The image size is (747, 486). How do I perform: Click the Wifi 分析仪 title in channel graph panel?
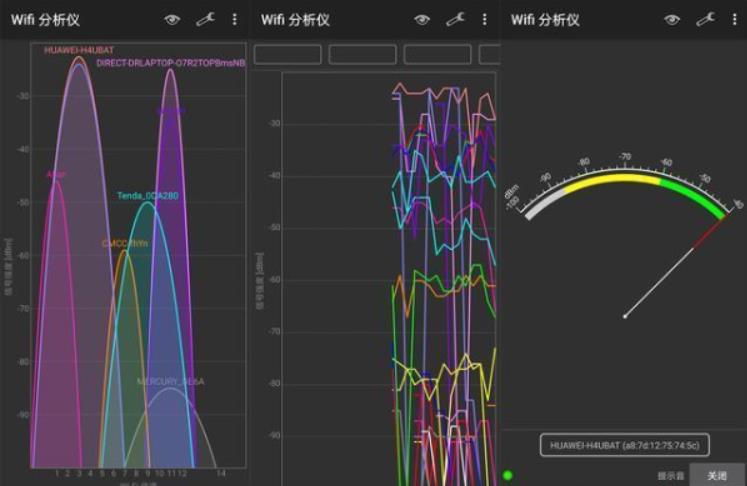pos(45,20)
